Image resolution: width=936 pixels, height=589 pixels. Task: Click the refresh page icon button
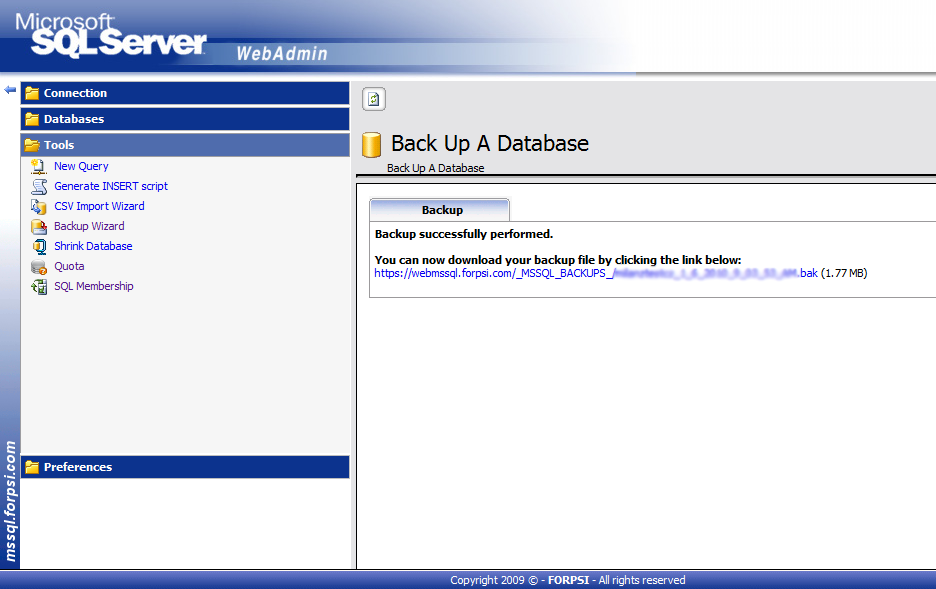374,99
